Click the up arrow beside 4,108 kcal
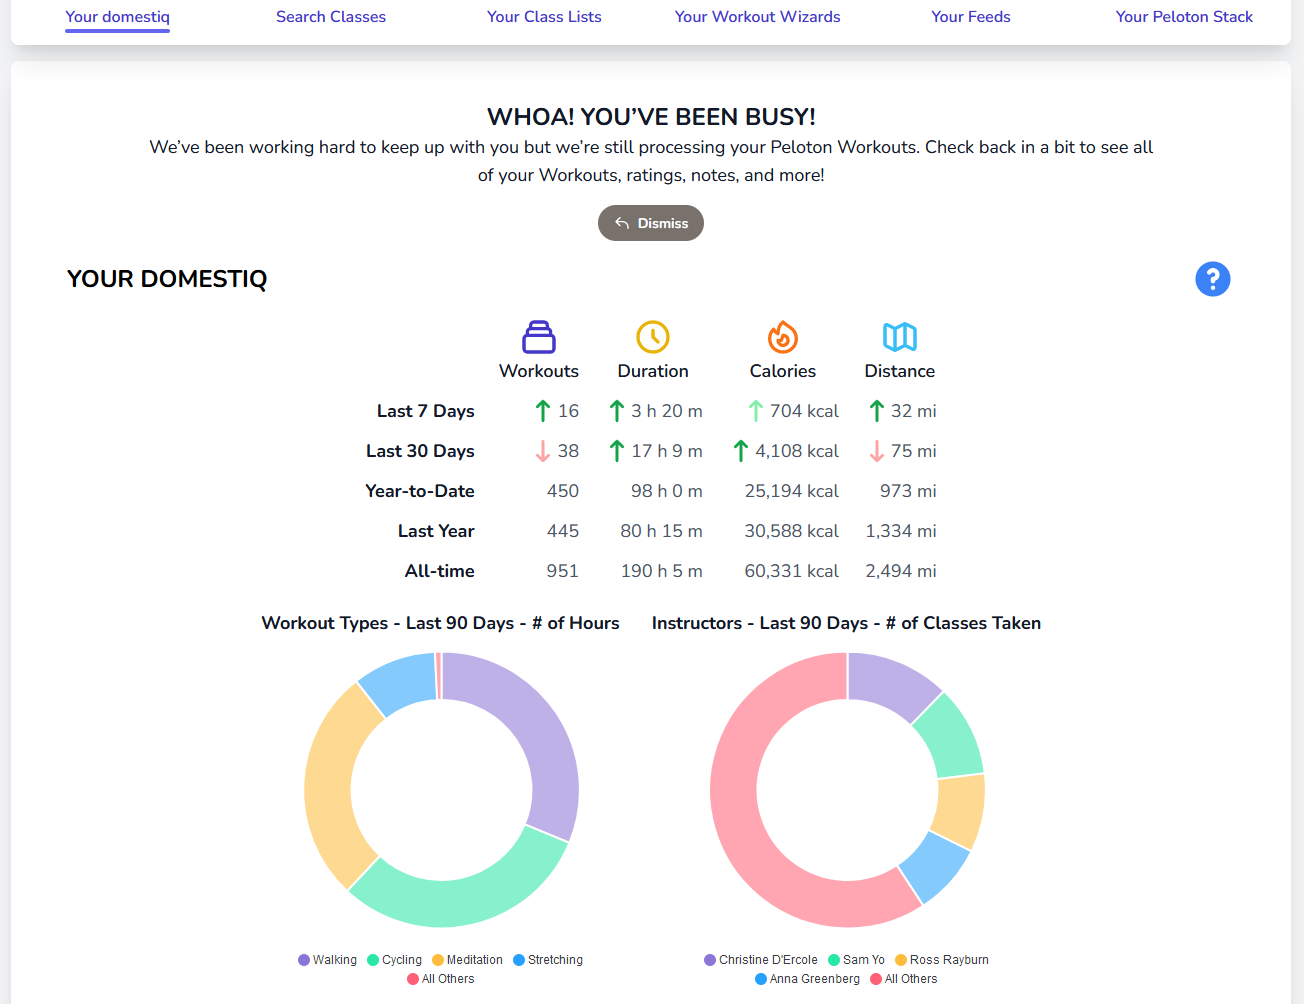 click(x=741, y=451)
